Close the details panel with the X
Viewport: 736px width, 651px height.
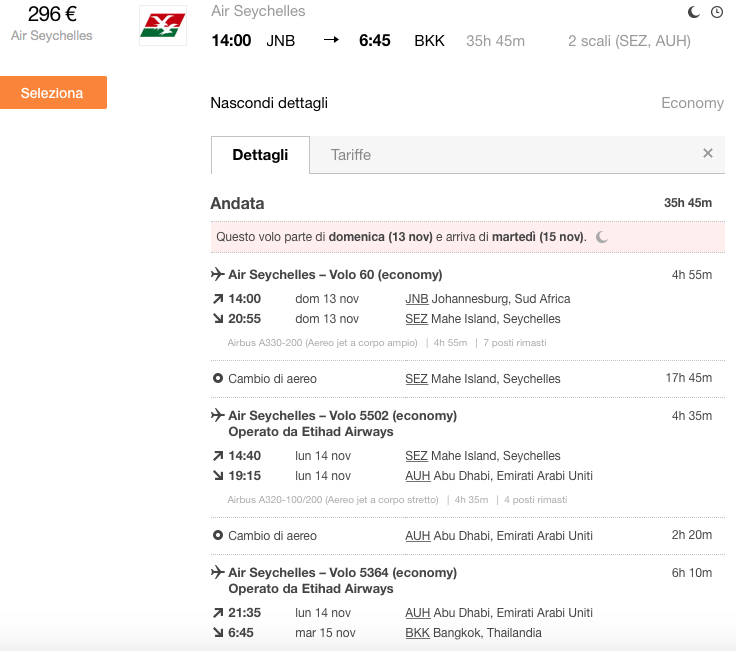(x=708, y=153)
